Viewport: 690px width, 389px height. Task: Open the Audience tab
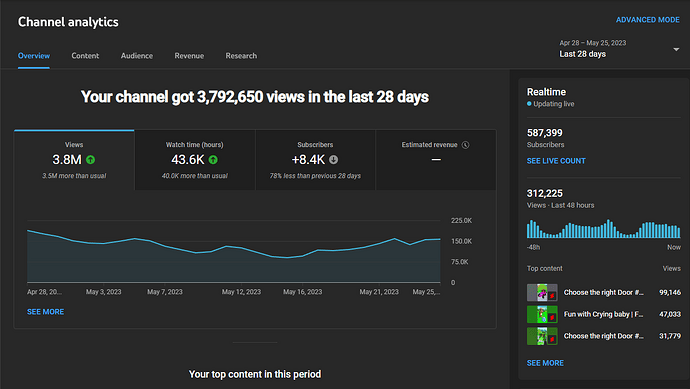137,56
